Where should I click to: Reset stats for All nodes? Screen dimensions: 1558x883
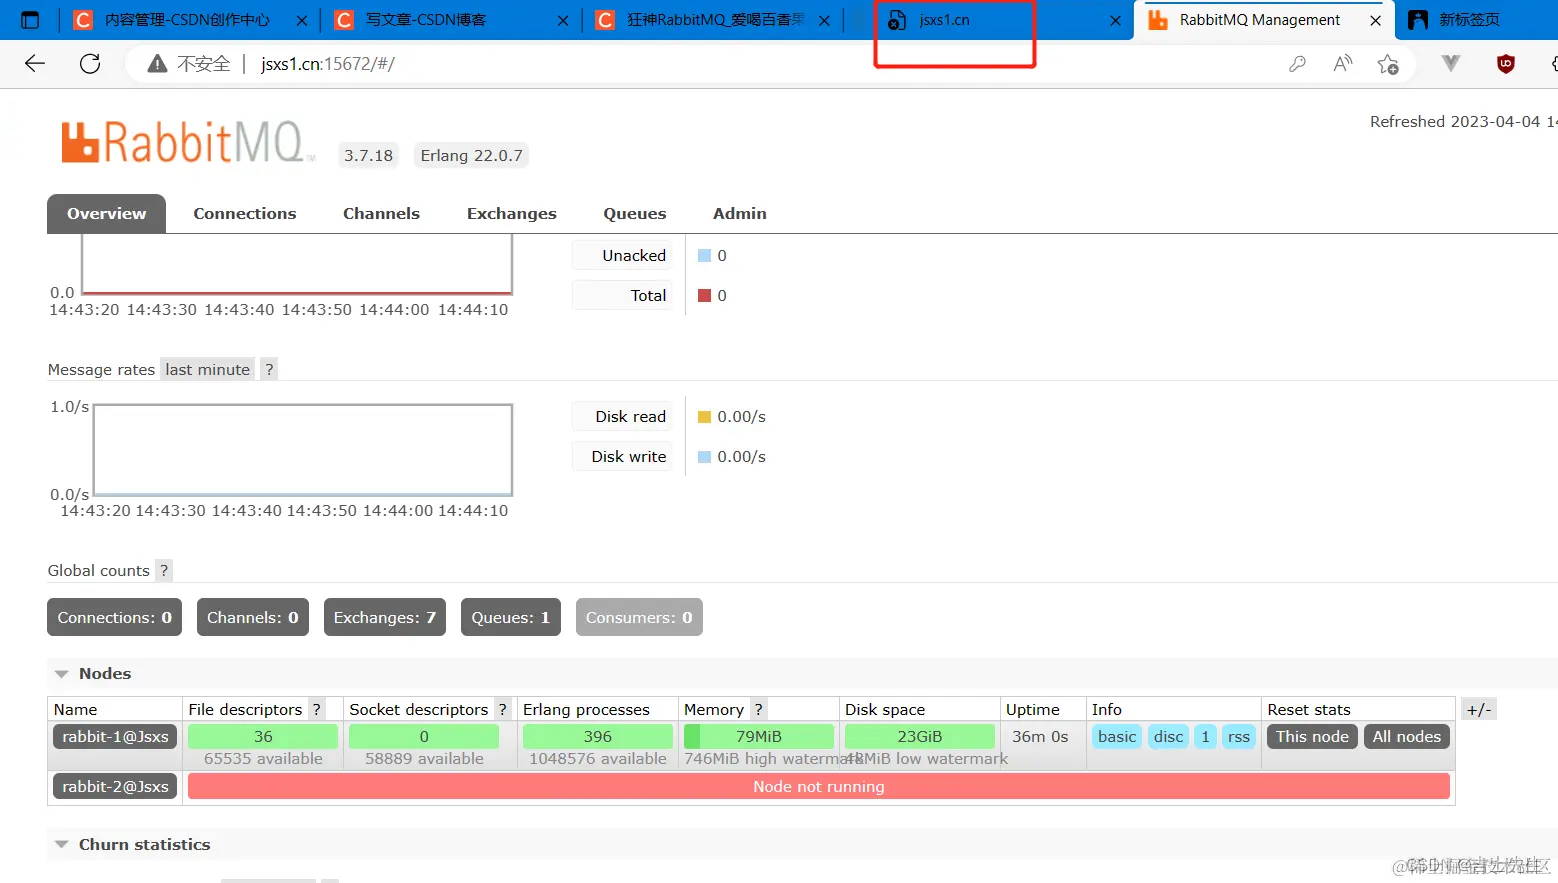pyautogui.click(x=1406, y=737)
